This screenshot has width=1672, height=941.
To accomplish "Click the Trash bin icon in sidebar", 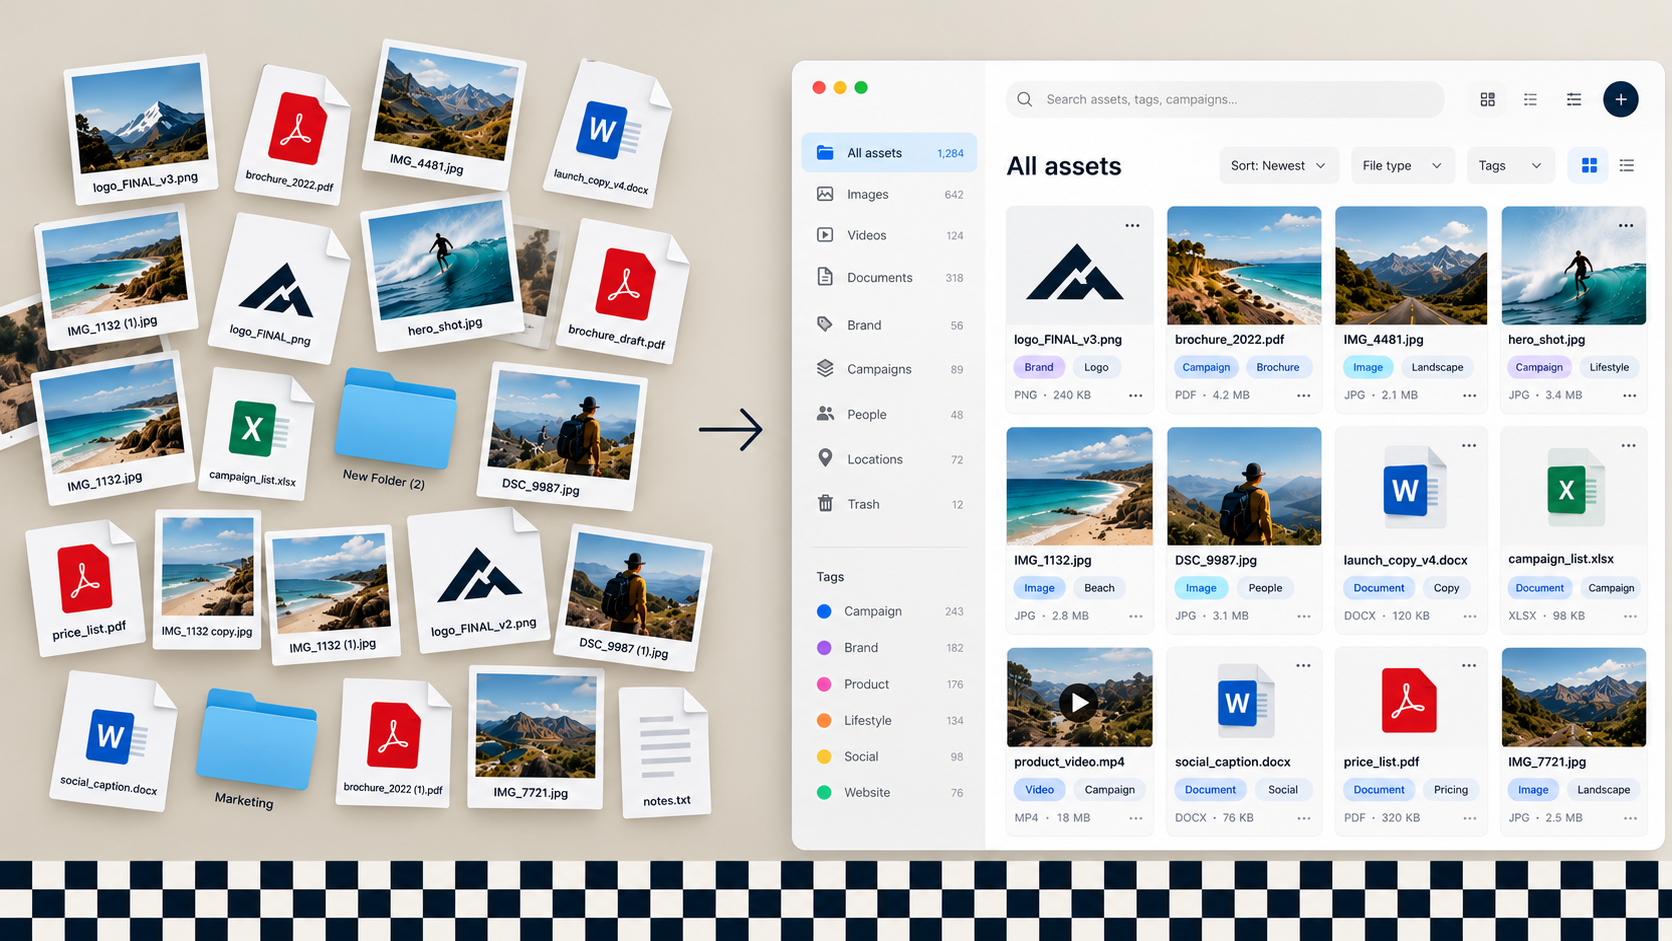I will pos(825,503).
